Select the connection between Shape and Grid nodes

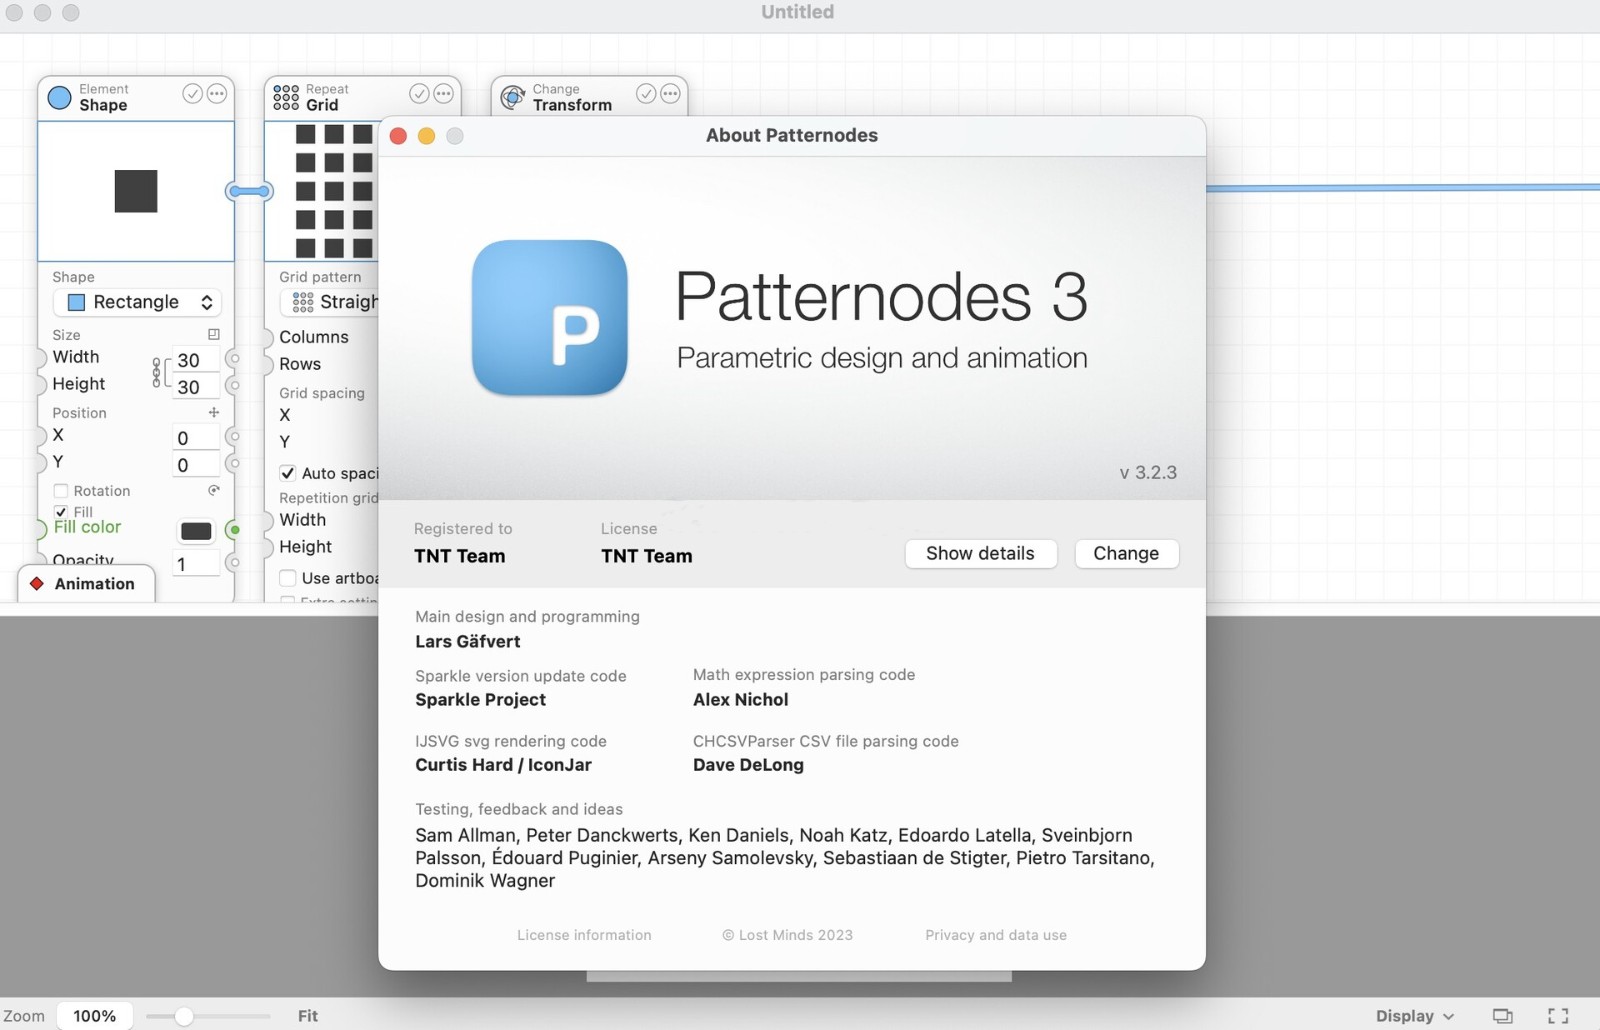(249, 191)
